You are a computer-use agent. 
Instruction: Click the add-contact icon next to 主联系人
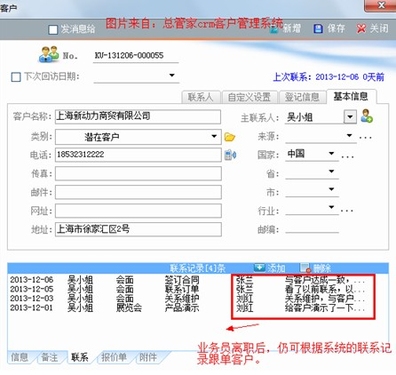click(367, 116)
